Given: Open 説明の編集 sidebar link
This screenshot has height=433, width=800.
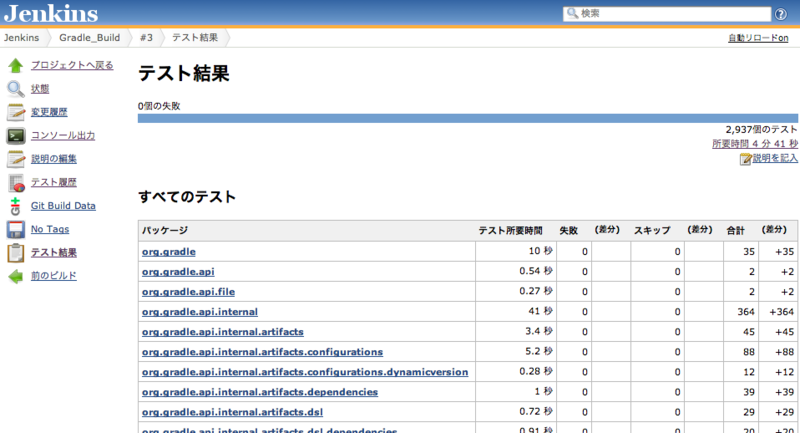Looking at the screenshot, I should 54,159.
